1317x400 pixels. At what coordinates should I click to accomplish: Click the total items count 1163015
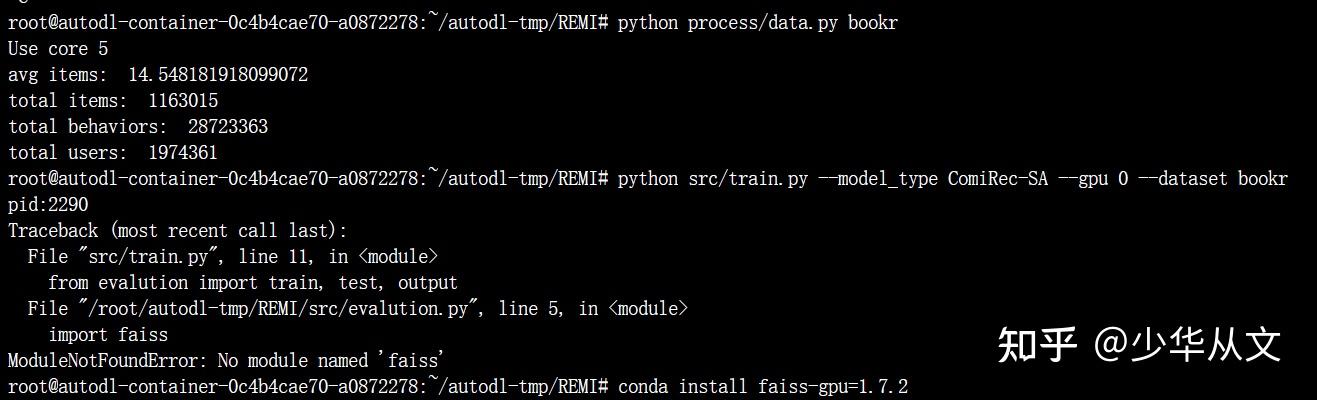coord(183,100)
